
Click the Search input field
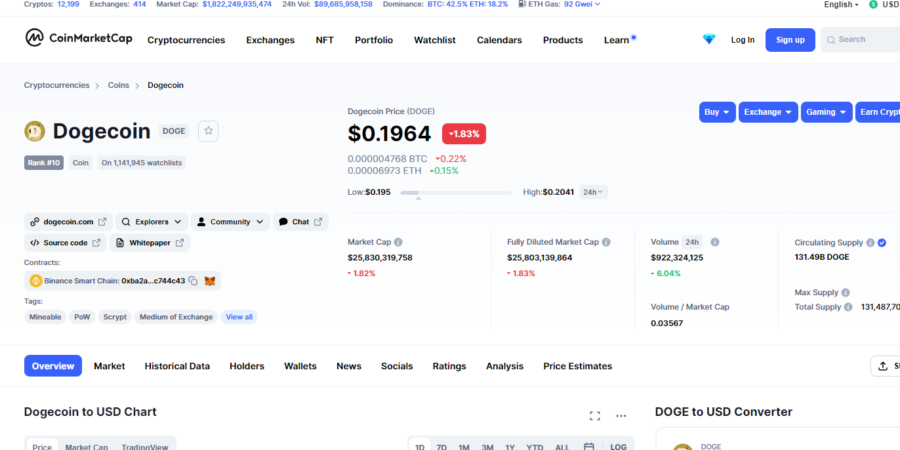pyautogui.click(x=860, y=40)
